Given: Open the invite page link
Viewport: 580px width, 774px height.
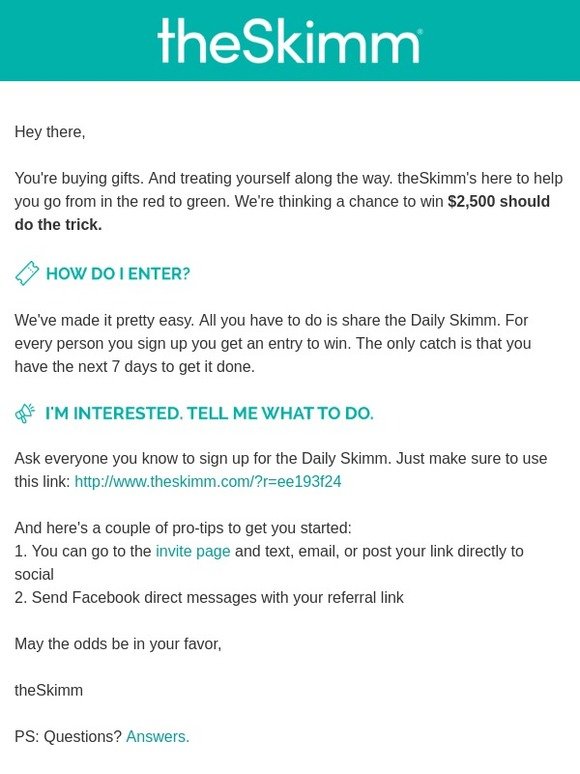Looking at the screenshot, I should point(193,551).
